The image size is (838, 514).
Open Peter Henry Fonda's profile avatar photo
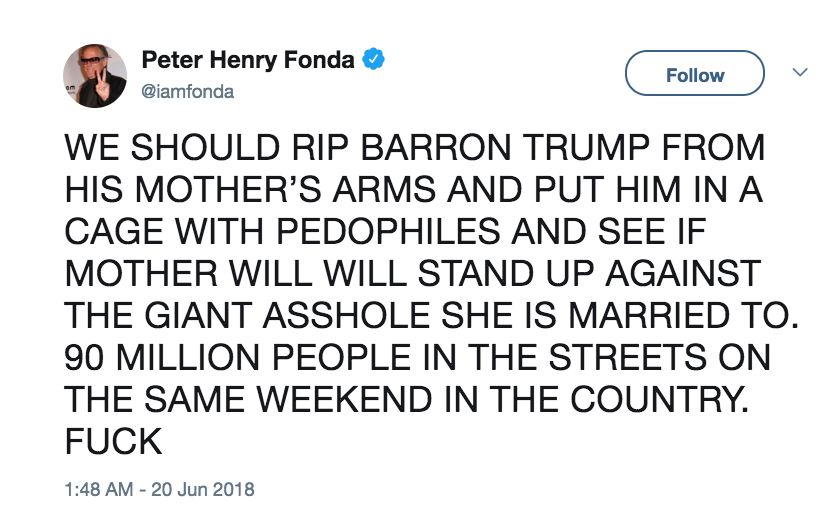click(x=95, y=76)
